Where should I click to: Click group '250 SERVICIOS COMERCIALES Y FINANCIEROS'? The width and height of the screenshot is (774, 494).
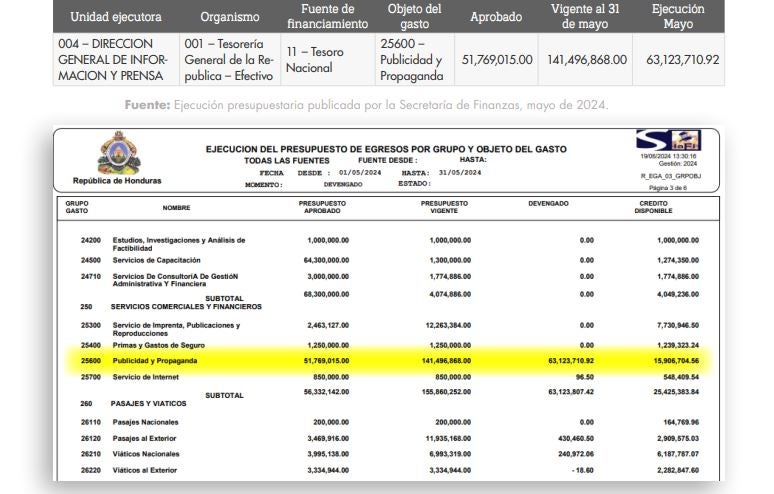(x=171, y=306)
